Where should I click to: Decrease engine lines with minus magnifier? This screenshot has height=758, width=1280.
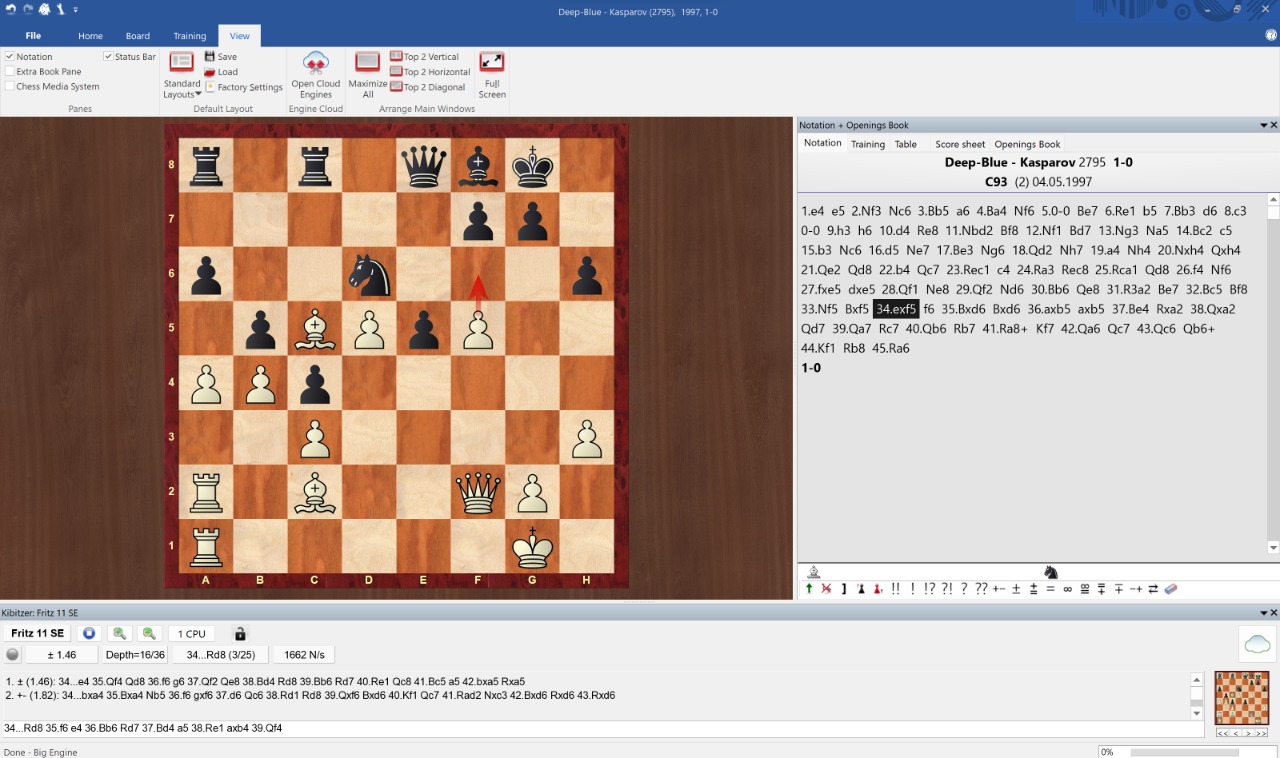click(149, 633)
